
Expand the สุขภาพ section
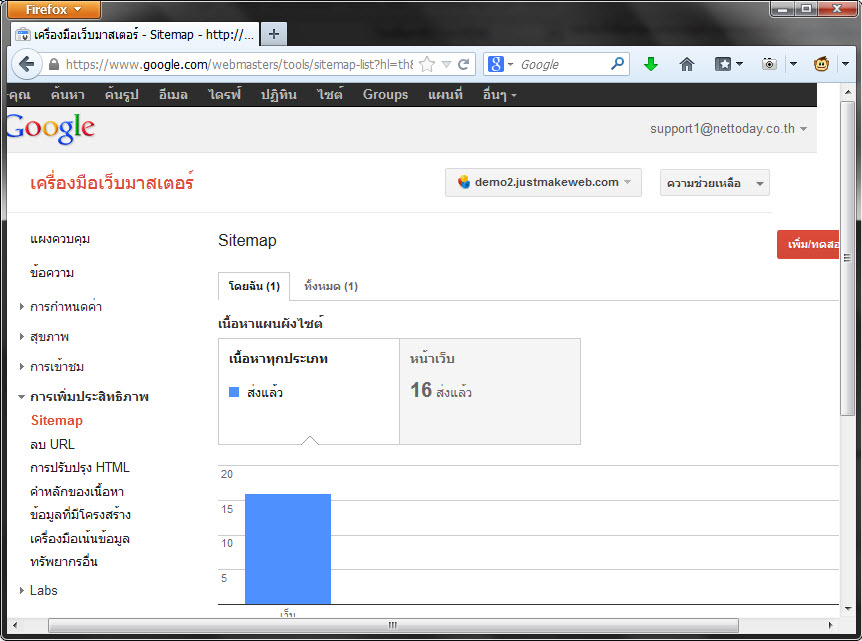21,336
